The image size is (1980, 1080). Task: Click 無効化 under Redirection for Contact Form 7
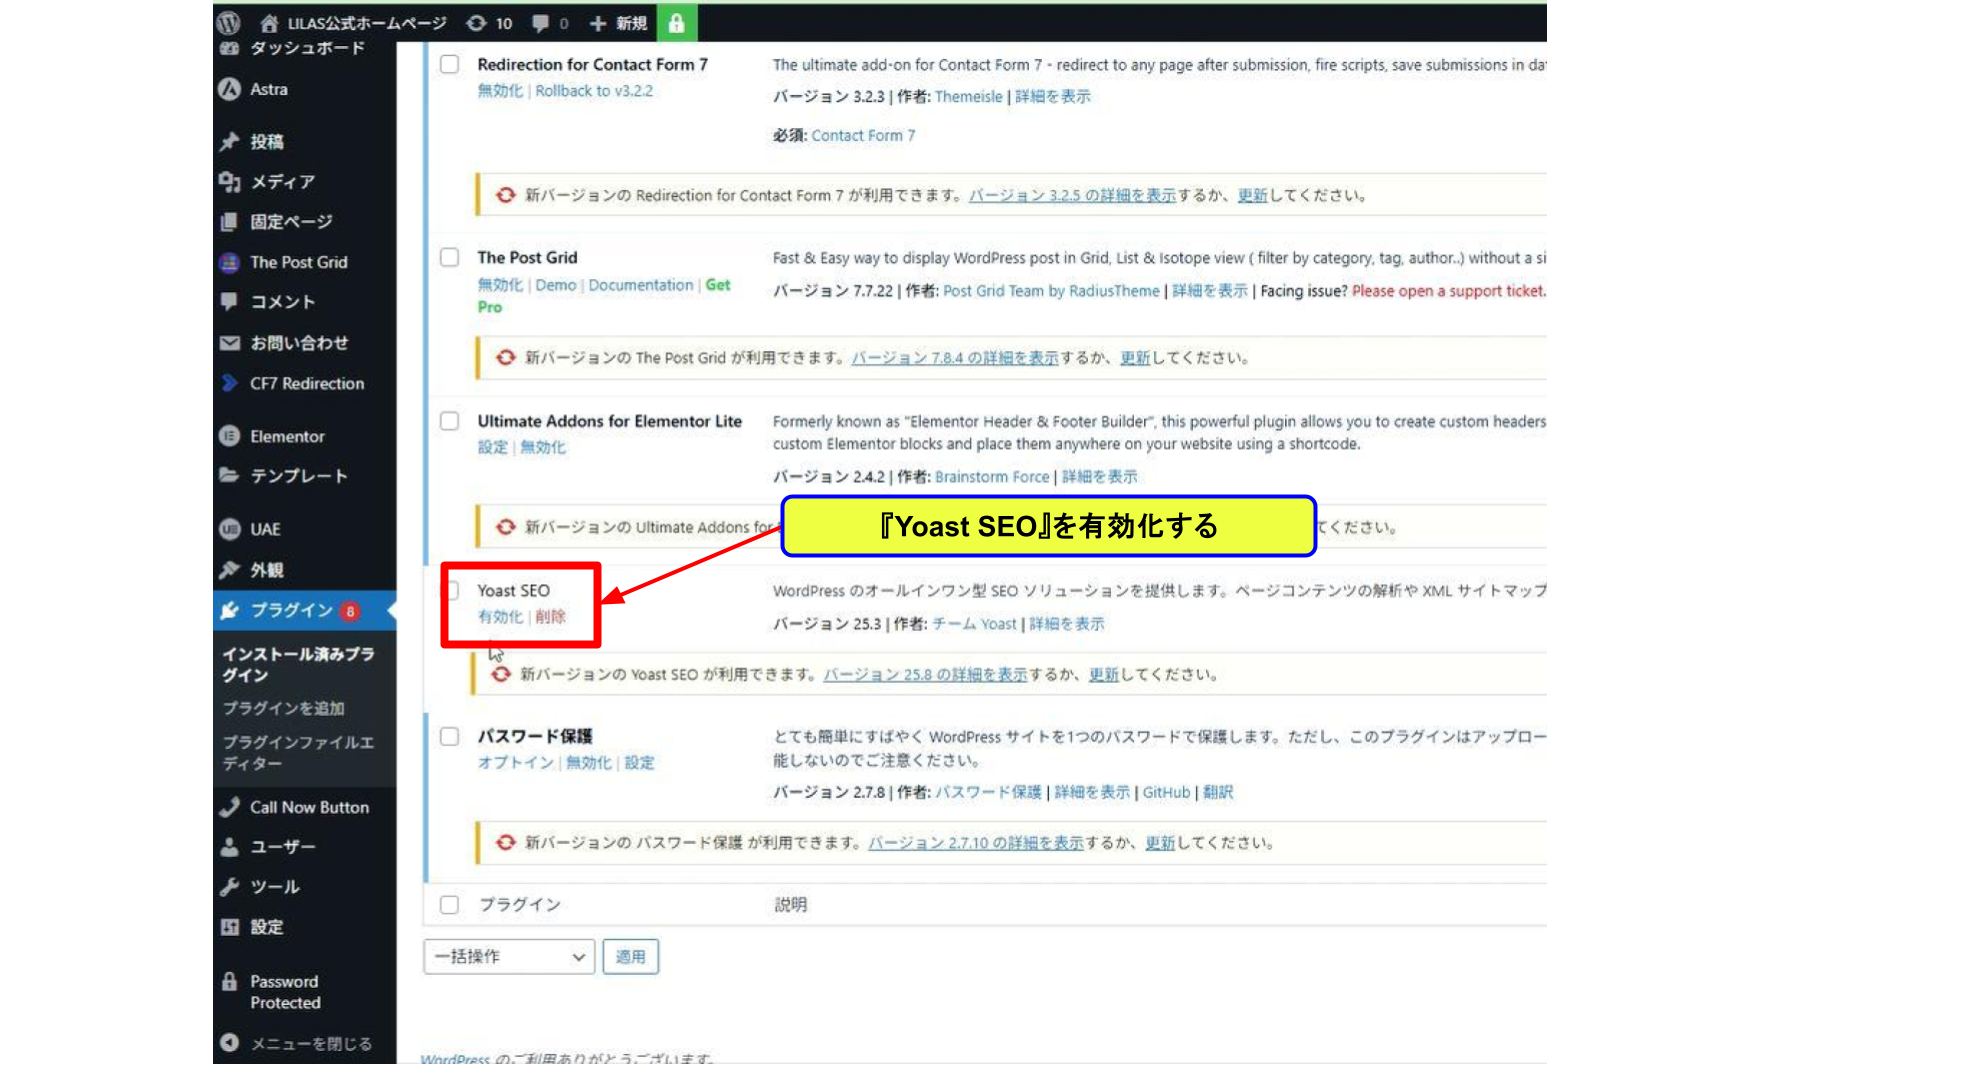click(x=500, y=90)
